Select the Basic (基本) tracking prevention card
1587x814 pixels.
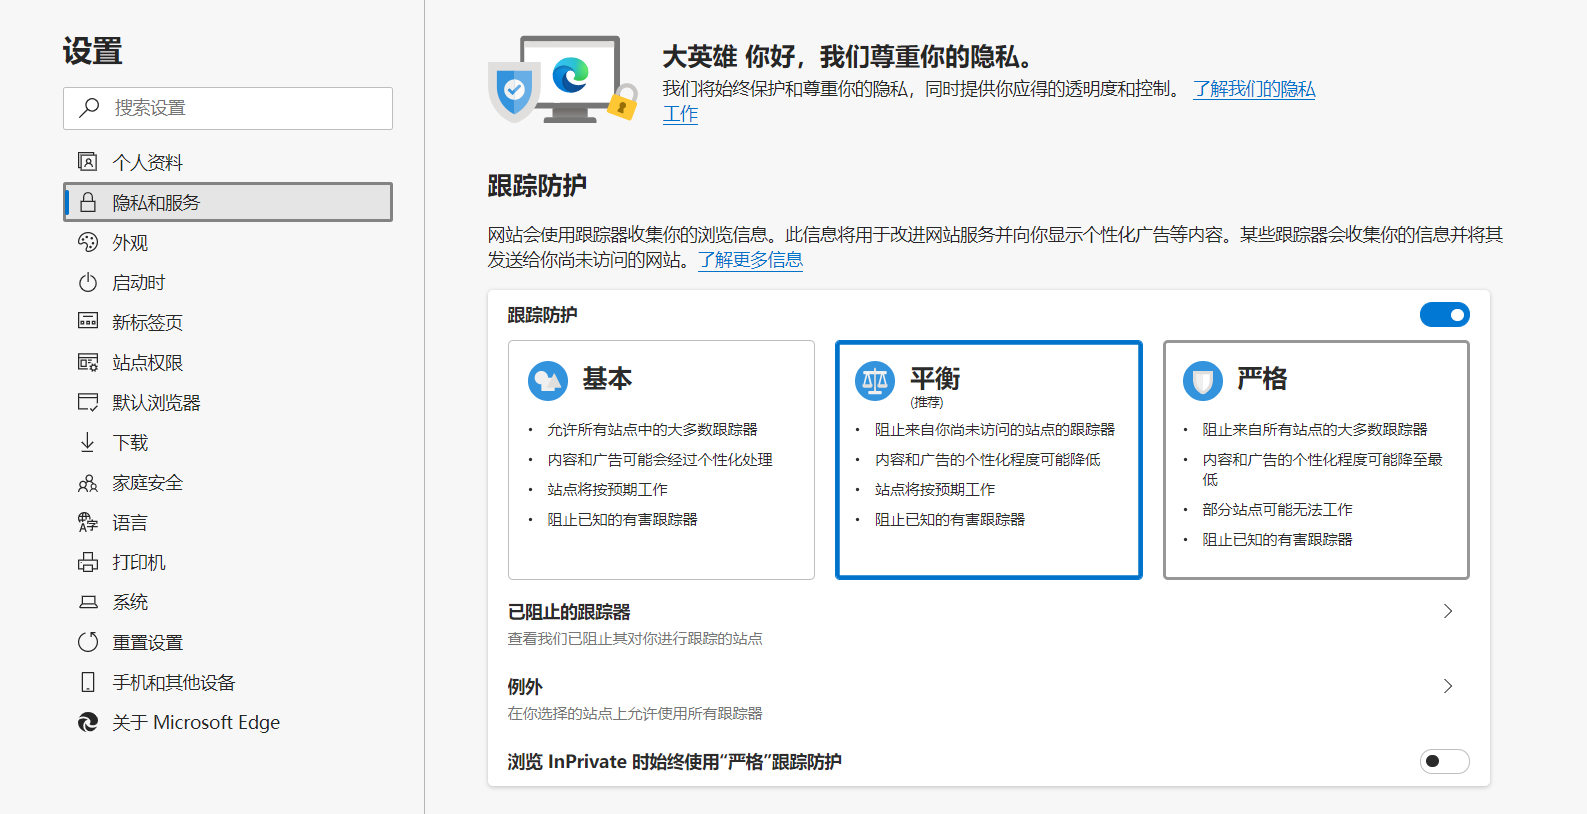point(661,460)
